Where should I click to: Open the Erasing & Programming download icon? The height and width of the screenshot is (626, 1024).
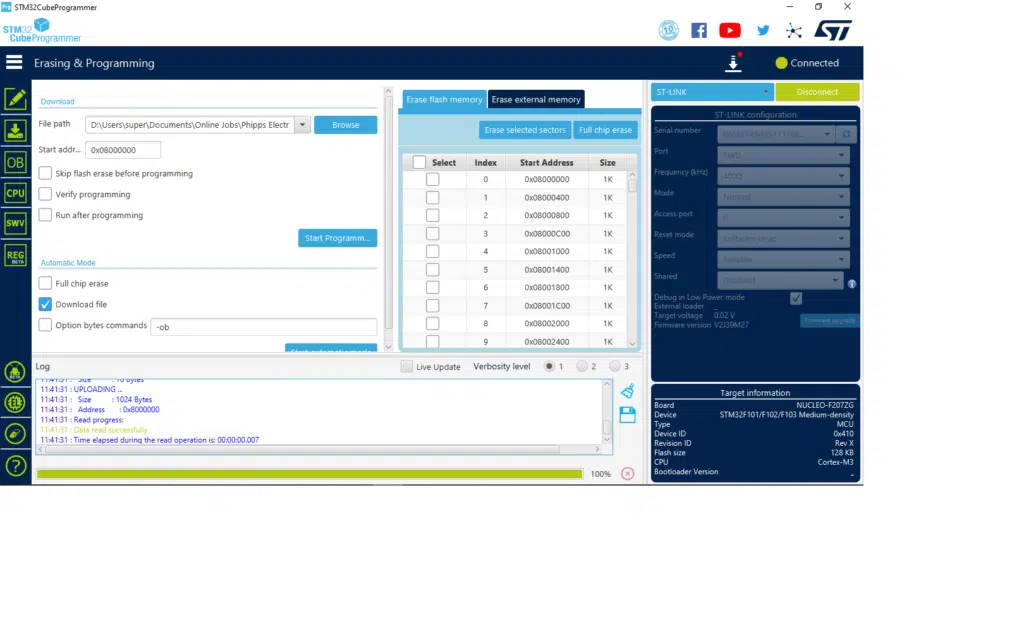(15, 131)
